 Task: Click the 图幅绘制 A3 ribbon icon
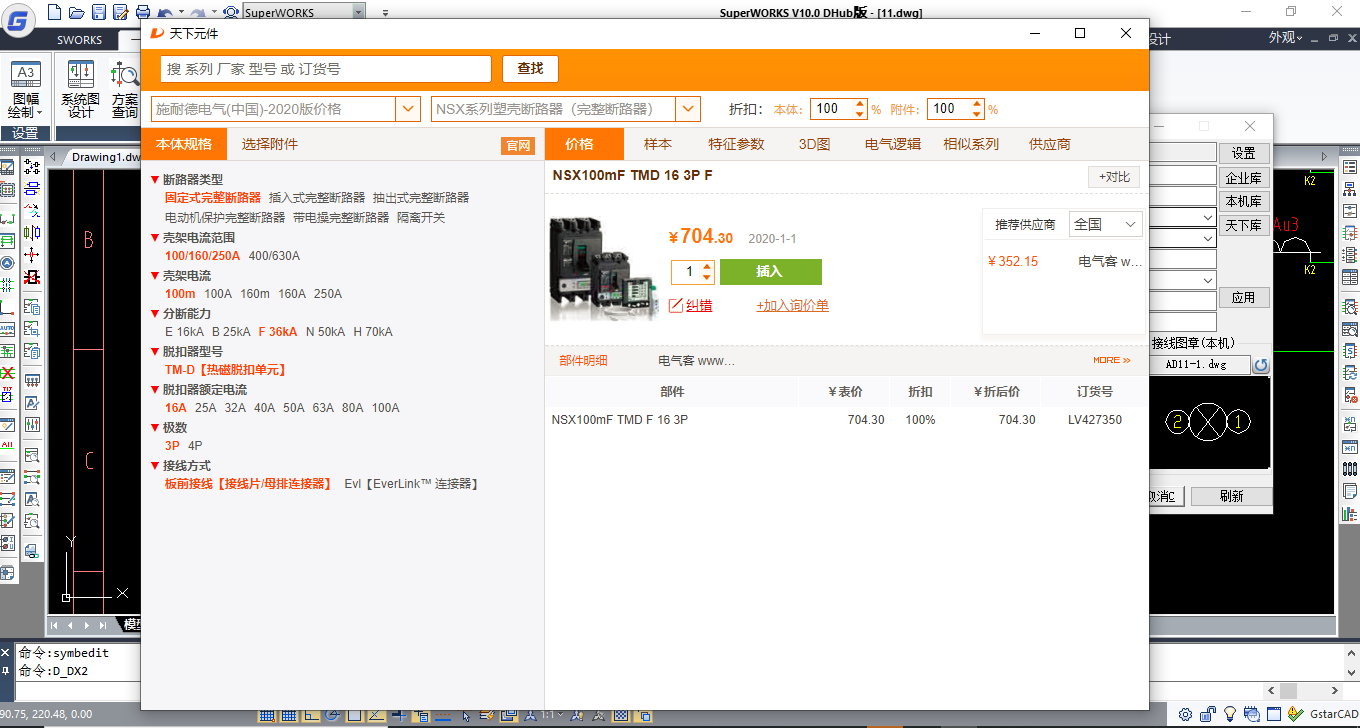pos(25,73)
